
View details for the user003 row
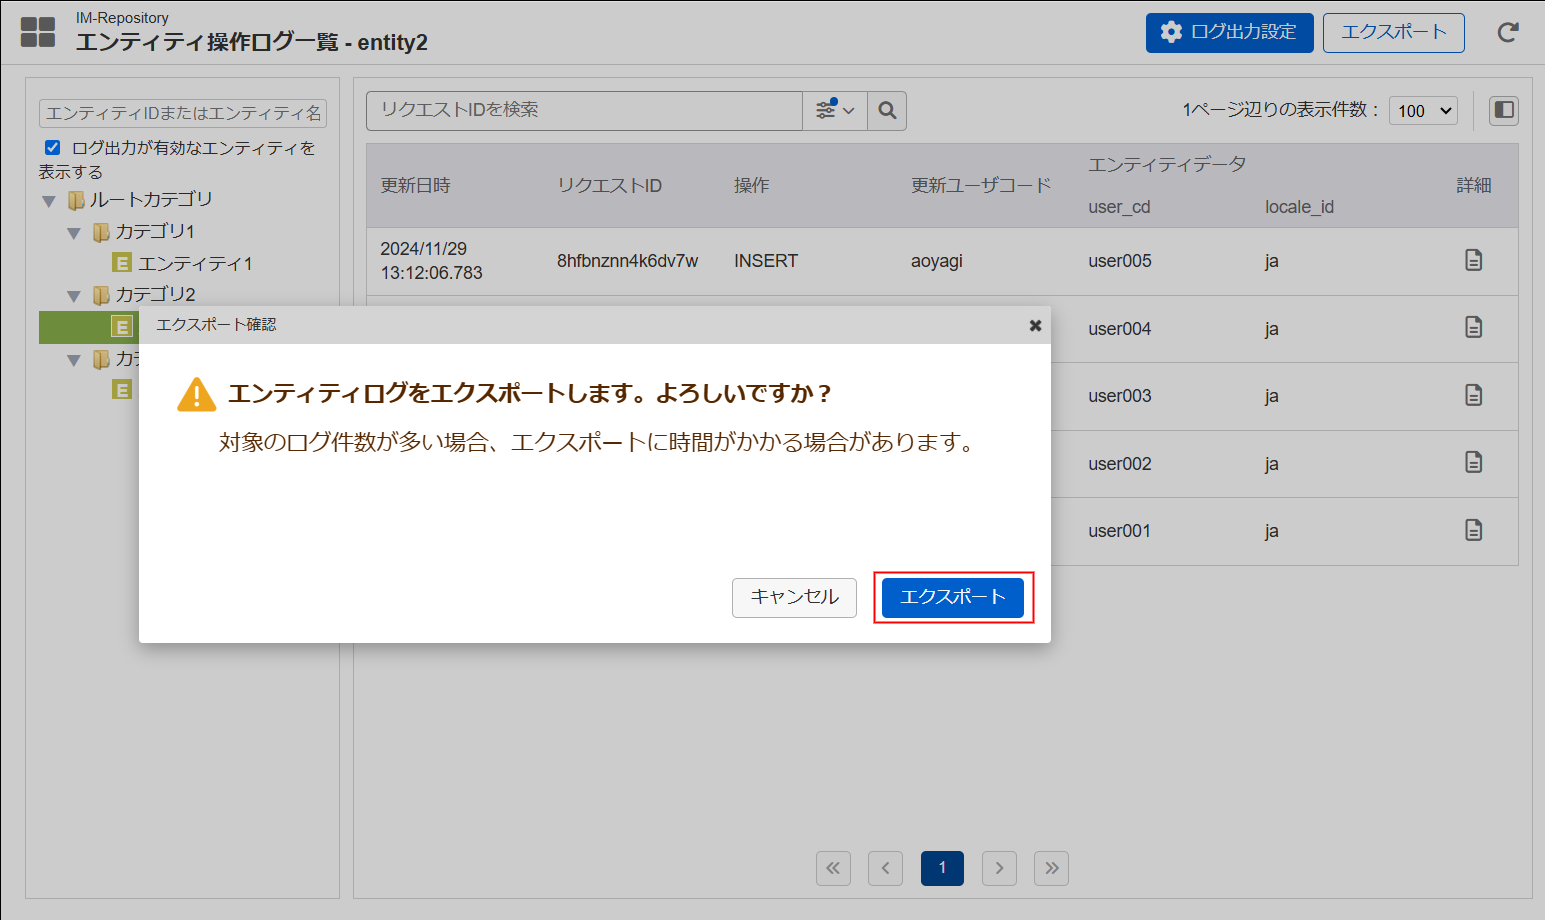pos(1473,395)
